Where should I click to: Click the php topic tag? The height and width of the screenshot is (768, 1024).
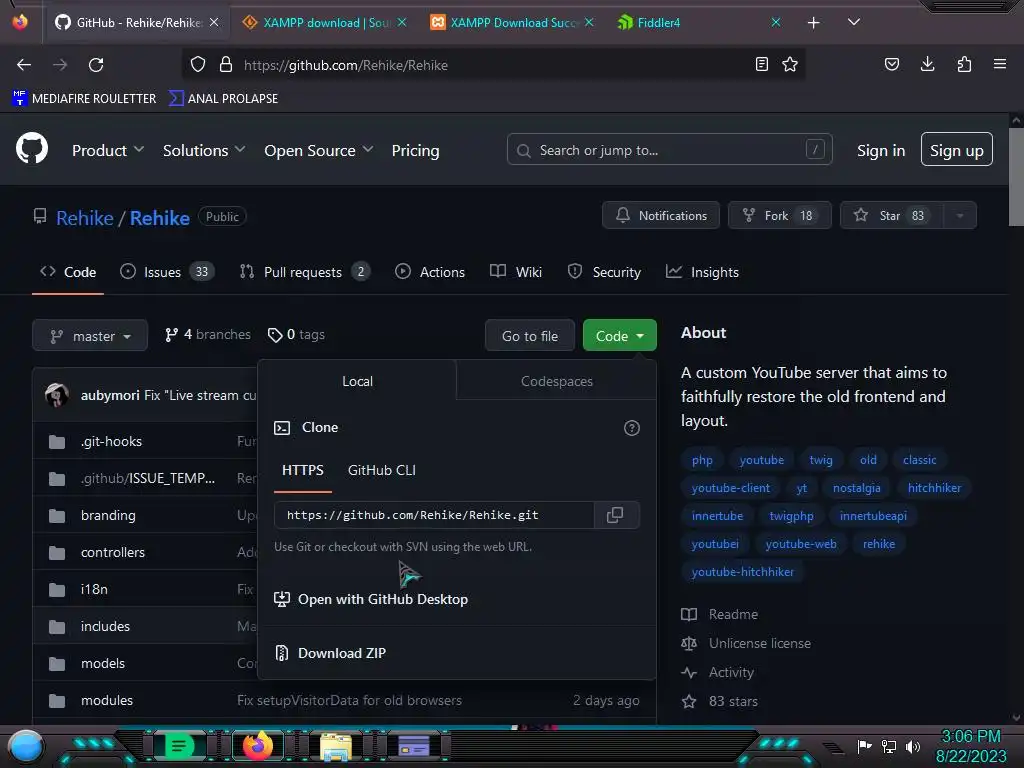(702, 460)
